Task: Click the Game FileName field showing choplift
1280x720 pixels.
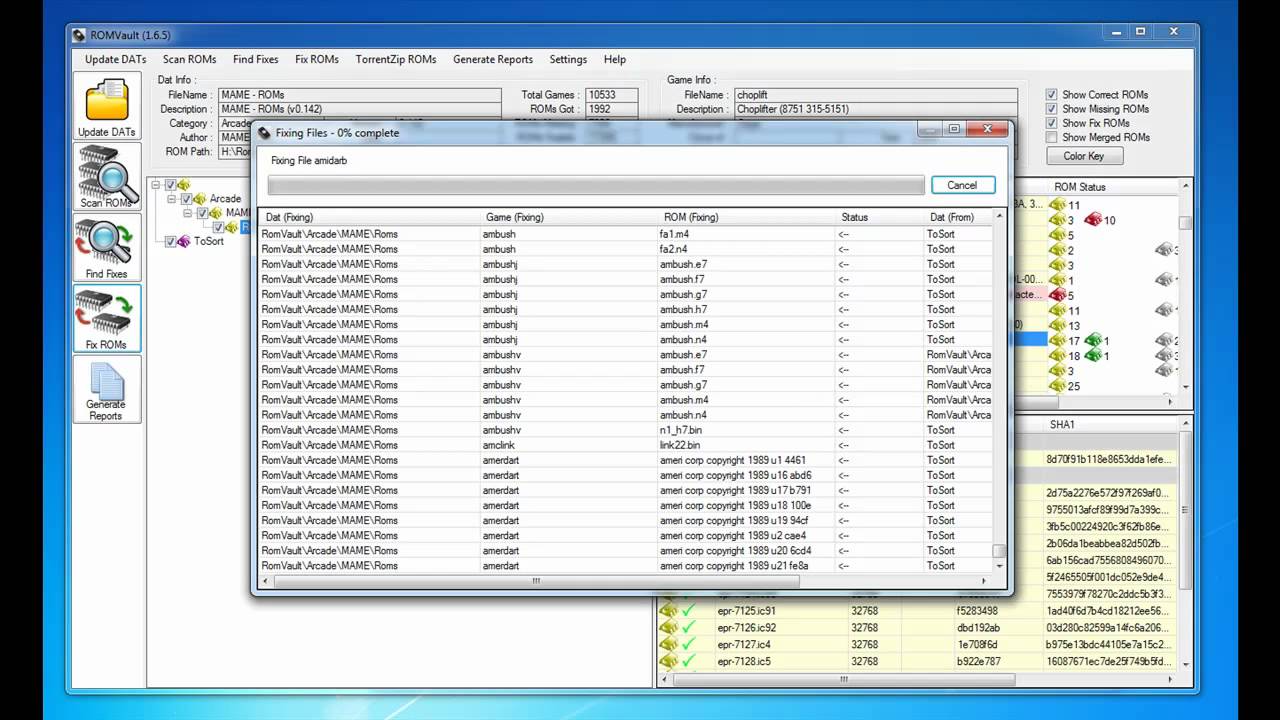Action: click(875, 95)
